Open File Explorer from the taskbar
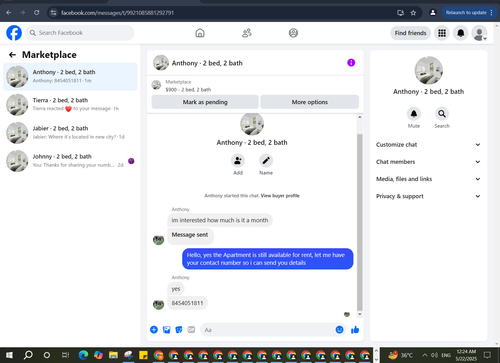 (x=113, y=355)
